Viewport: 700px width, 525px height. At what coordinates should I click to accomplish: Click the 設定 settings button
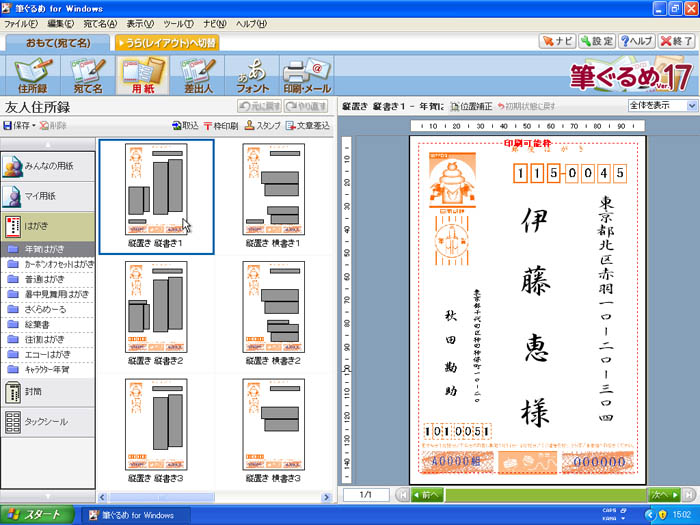(595, 42)
